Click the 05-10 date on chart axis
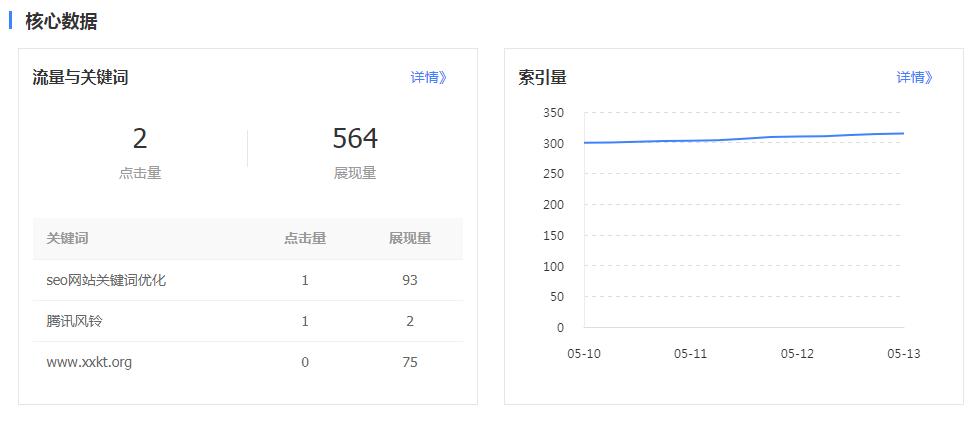The width and height of the screenshot is (975, 421). pyautogui.click(x=583, y=353)
